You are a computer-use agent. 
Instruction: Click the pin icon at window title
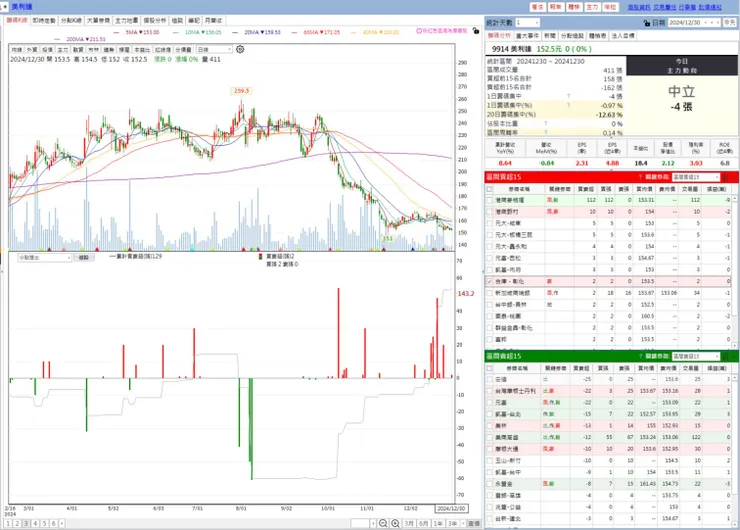pos(5,7)
